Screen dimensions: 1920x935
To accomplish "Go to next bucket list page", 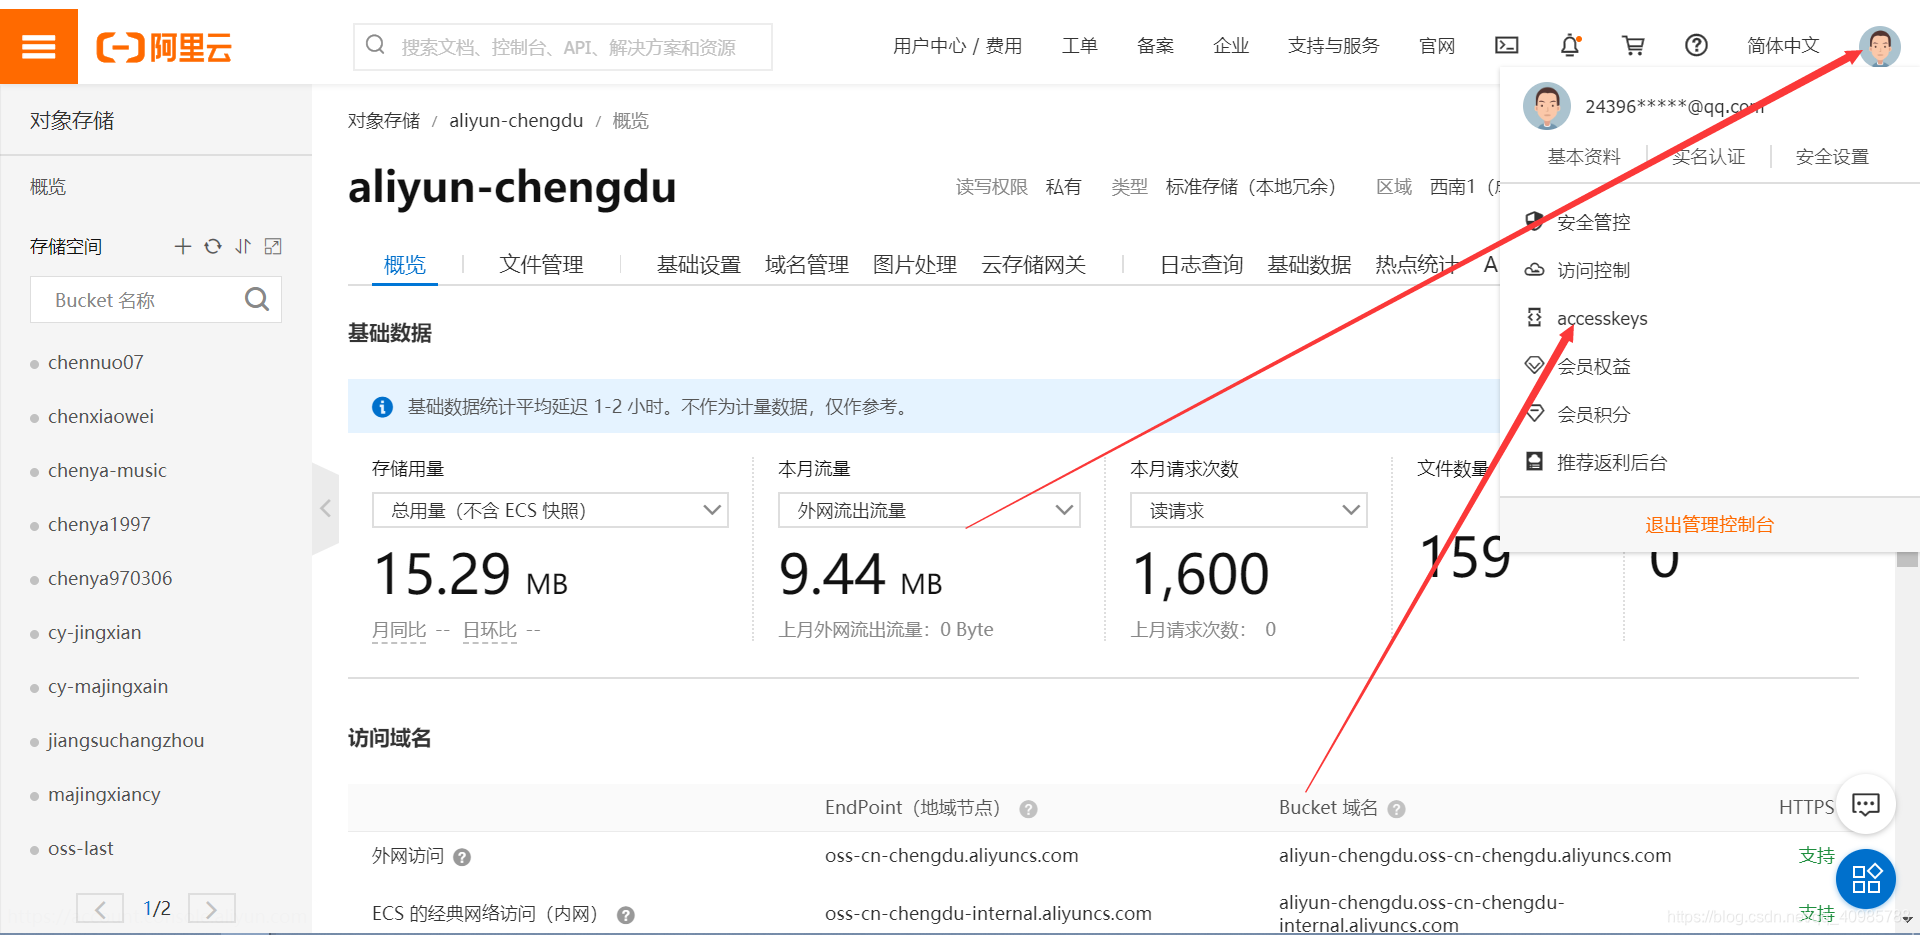I will pyautogui.click(x=211, y=908).
